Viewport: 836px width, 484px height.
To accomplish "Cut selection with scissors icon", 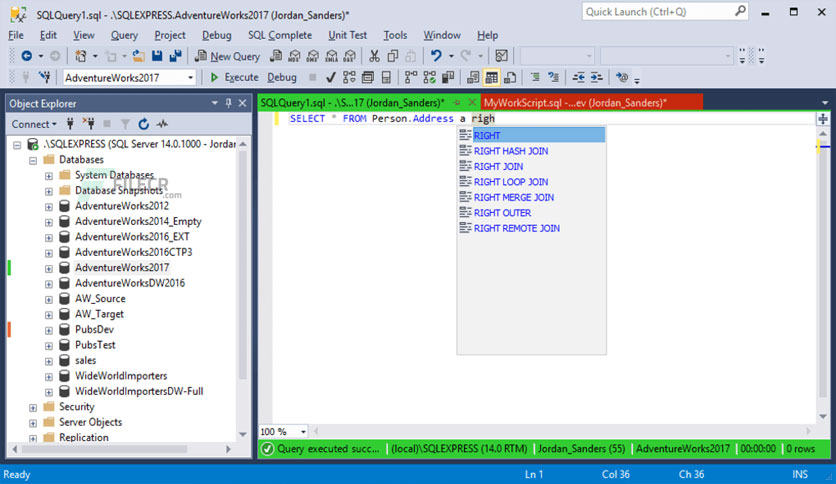I will tap(374, 56).
